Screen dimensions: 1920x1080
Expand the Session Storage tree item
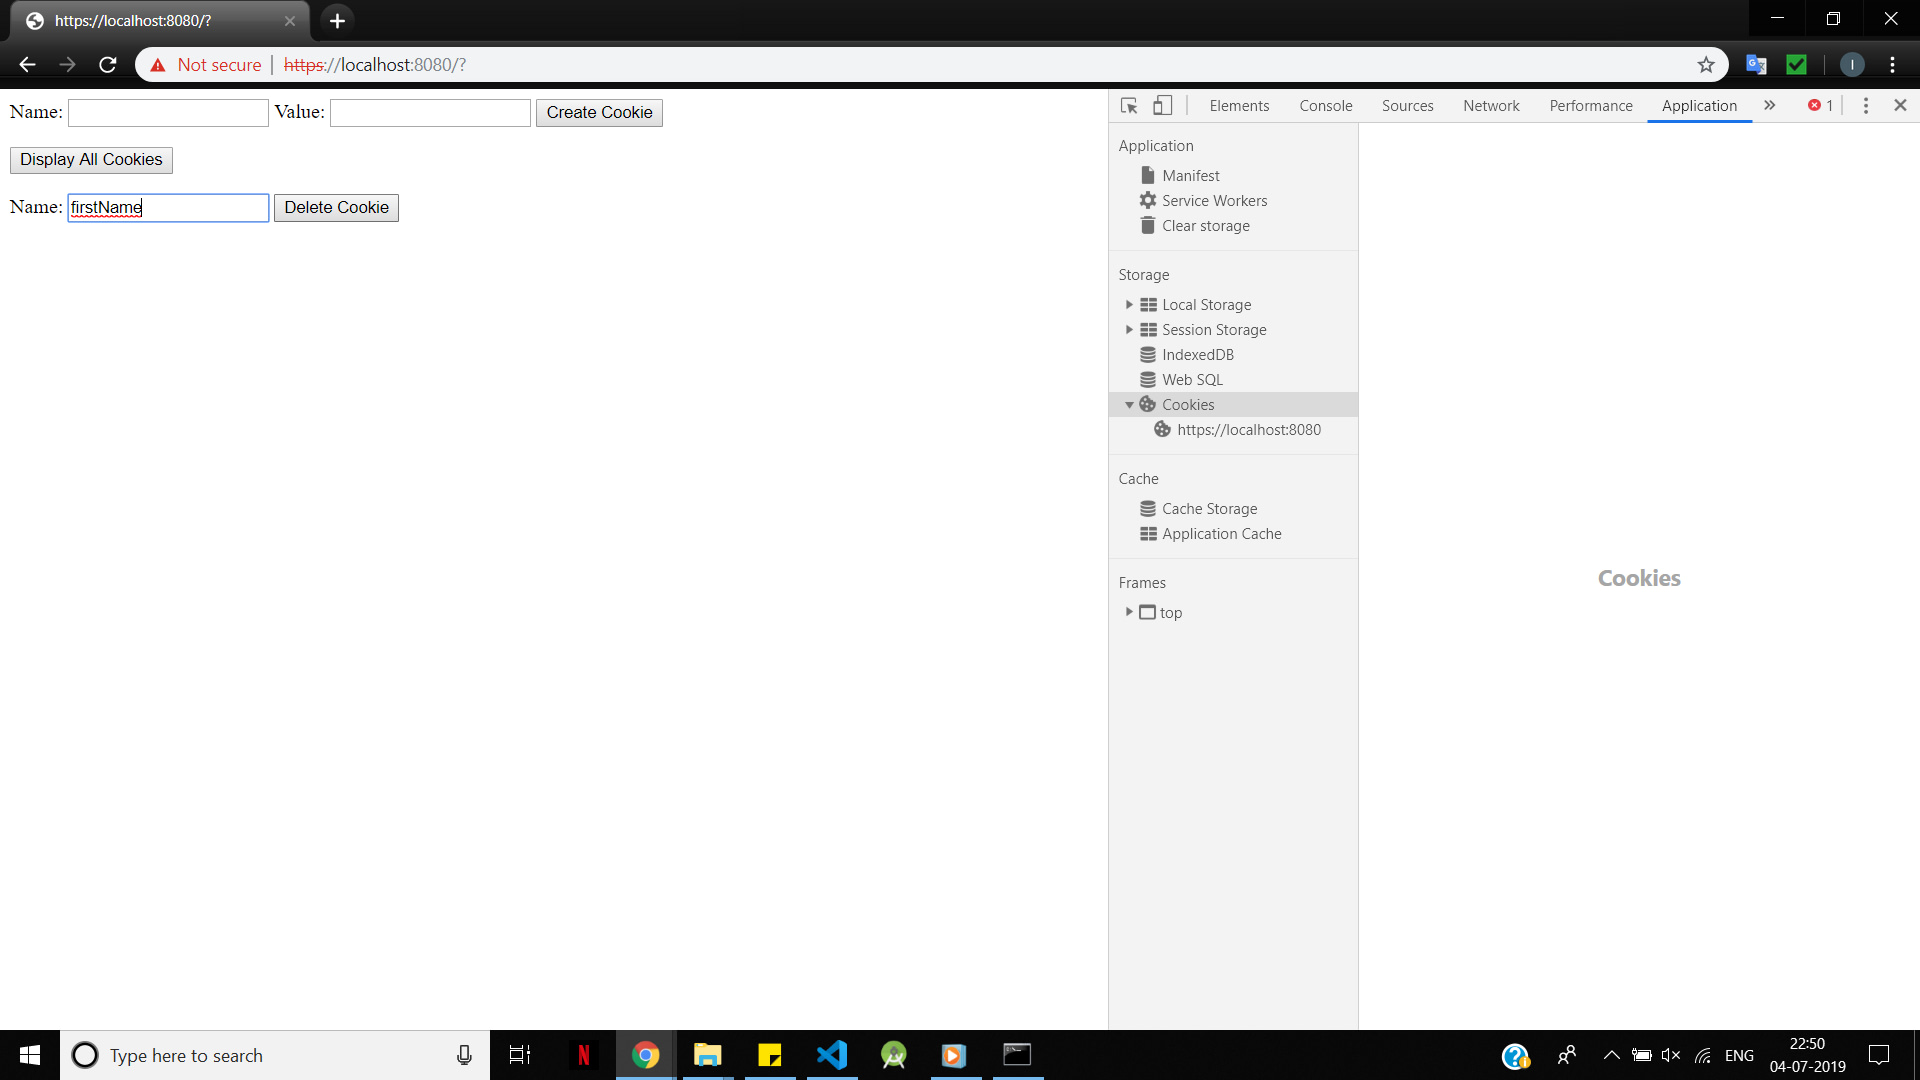(x=1129, y=330)
